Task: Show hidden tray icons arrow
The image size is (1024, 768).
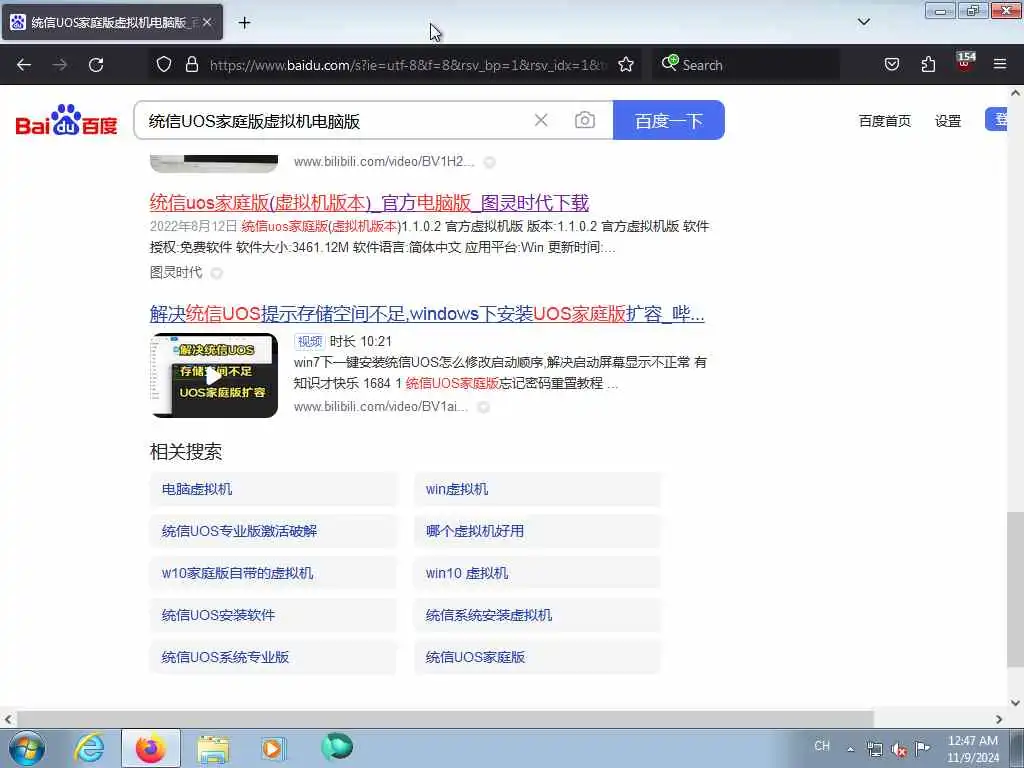Action: pos(850,749)
